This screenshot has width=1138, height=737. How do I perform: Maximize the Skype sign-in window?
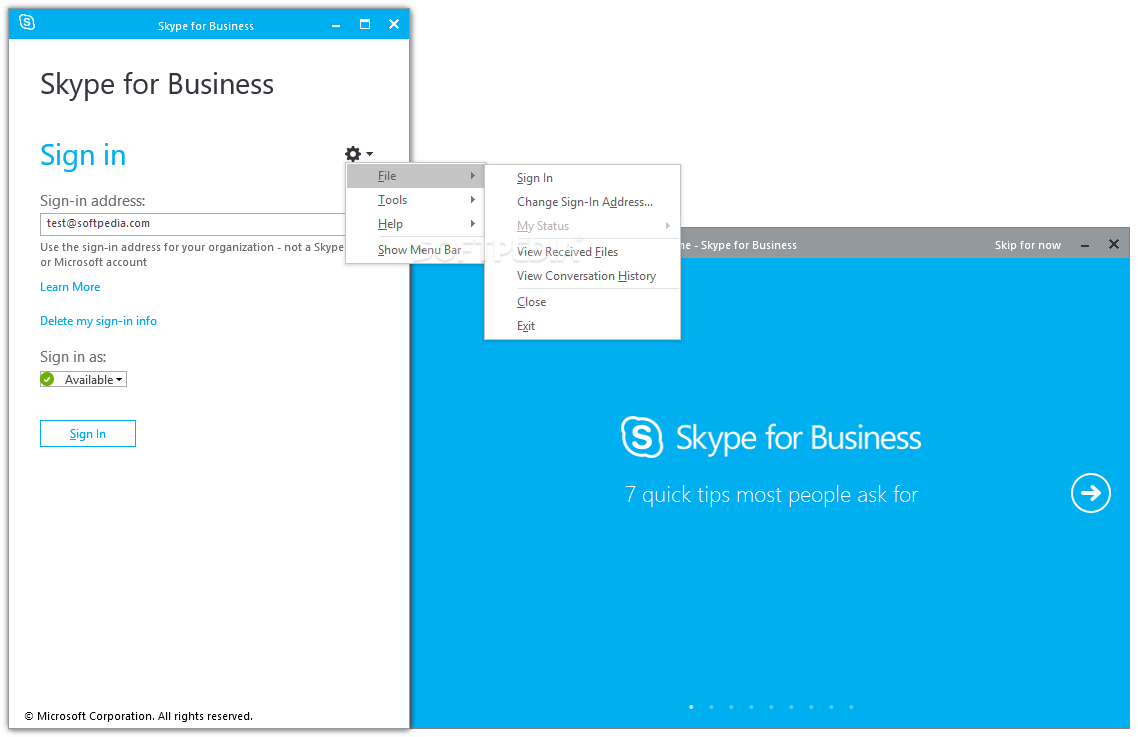pyautogui.click(x=365, y=24)
